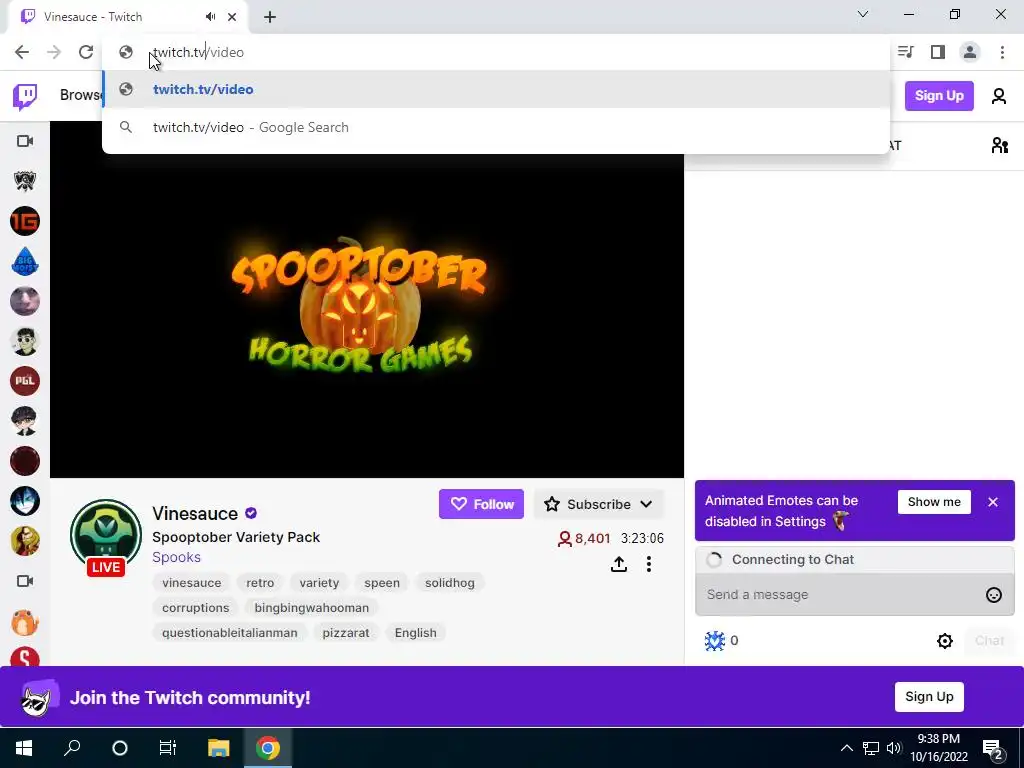Viewport: 1024px width, 768px height.
Task: Open the Big Moist blue drop channel avatar
Action: (25, 261)
